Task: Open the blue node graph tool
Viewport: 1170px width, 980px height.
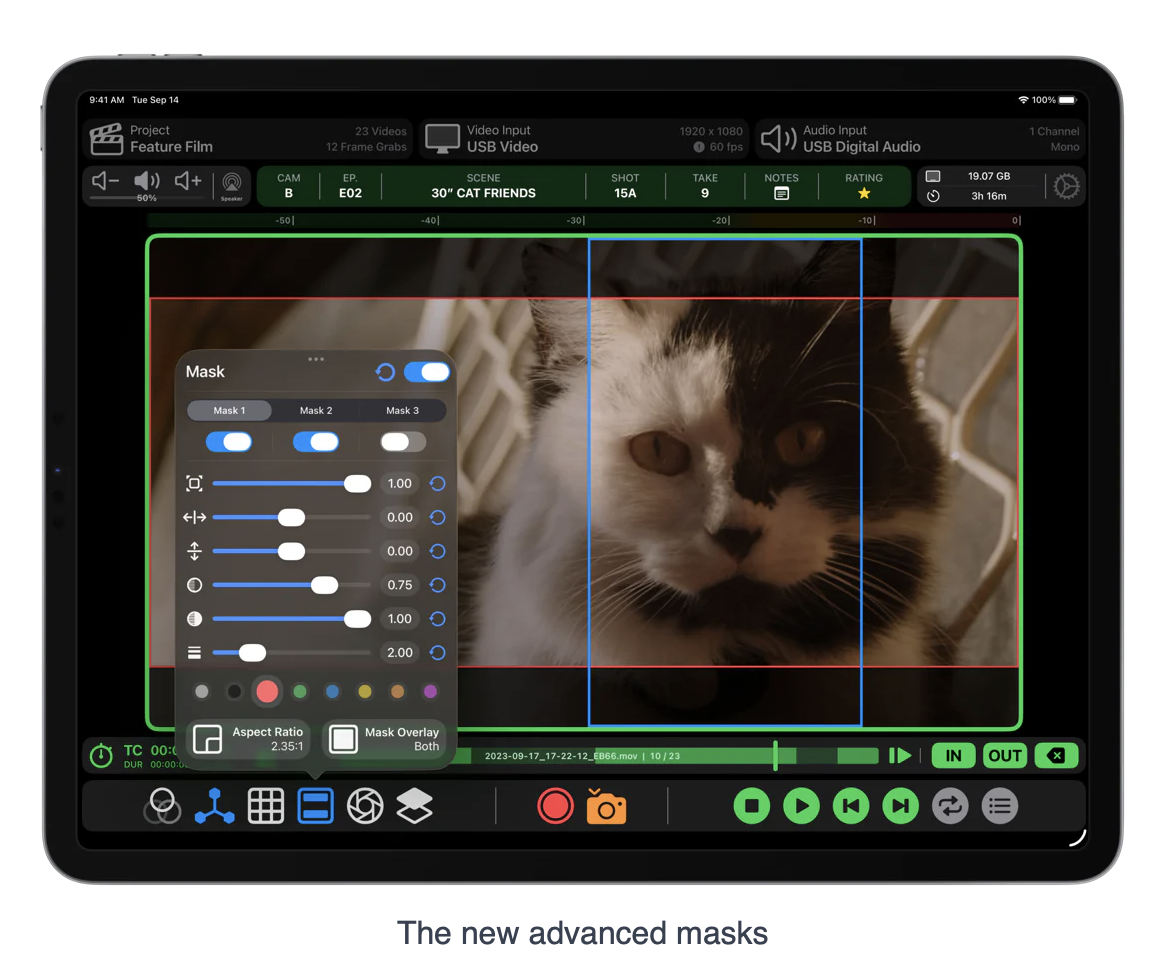Action: (214, 806)
